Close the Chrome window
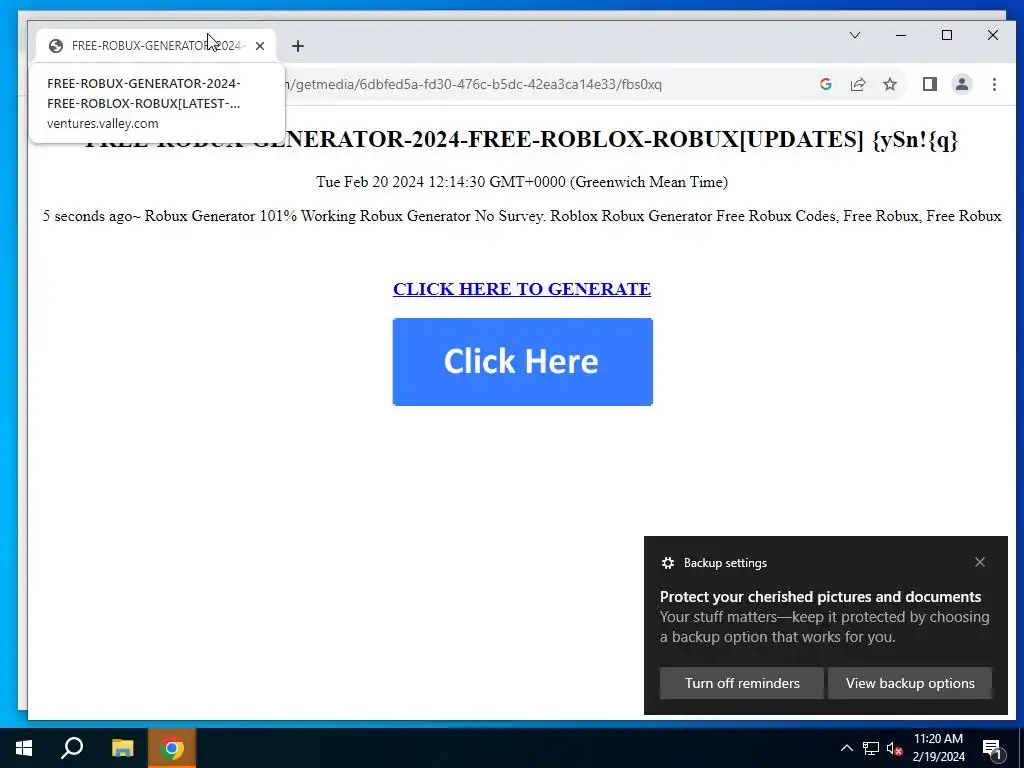 point(993,35)
